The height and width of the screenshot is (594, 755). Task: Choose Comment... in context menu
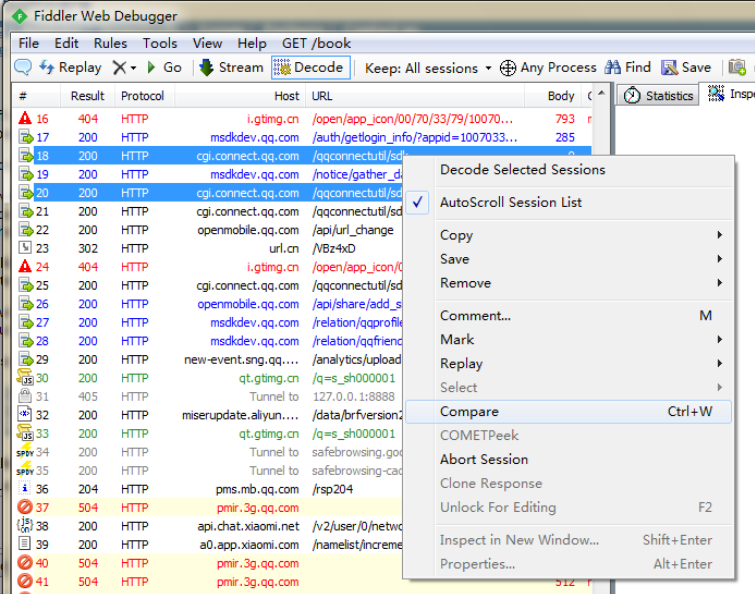(568, 316)
